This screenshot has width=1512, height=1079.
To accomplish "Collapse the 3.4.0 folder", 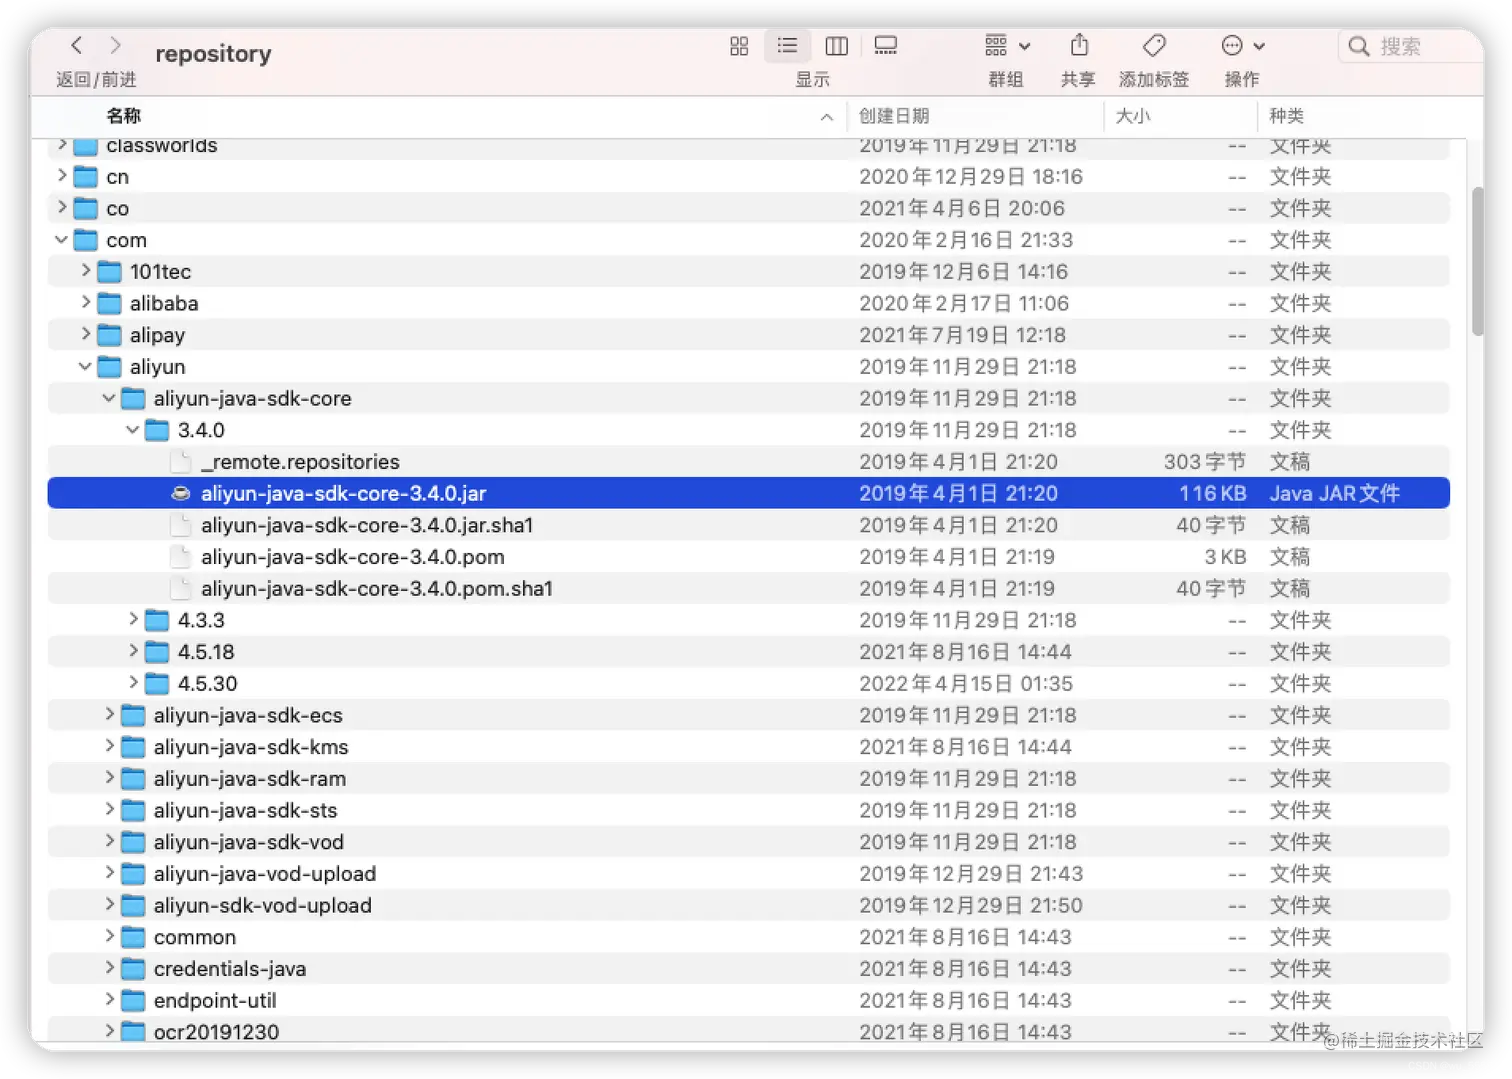I will (x=133, y=430).
